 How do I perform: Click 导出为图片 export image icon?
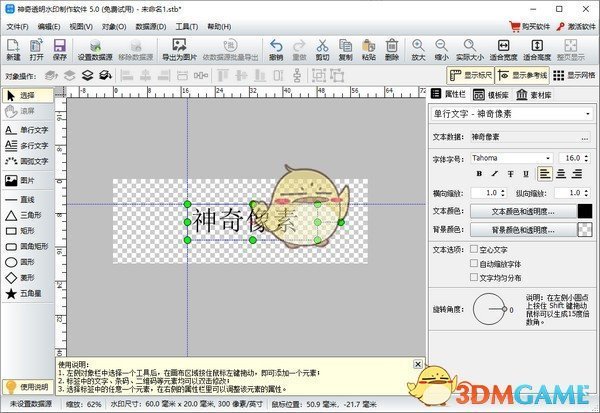[x=179, y=50]
